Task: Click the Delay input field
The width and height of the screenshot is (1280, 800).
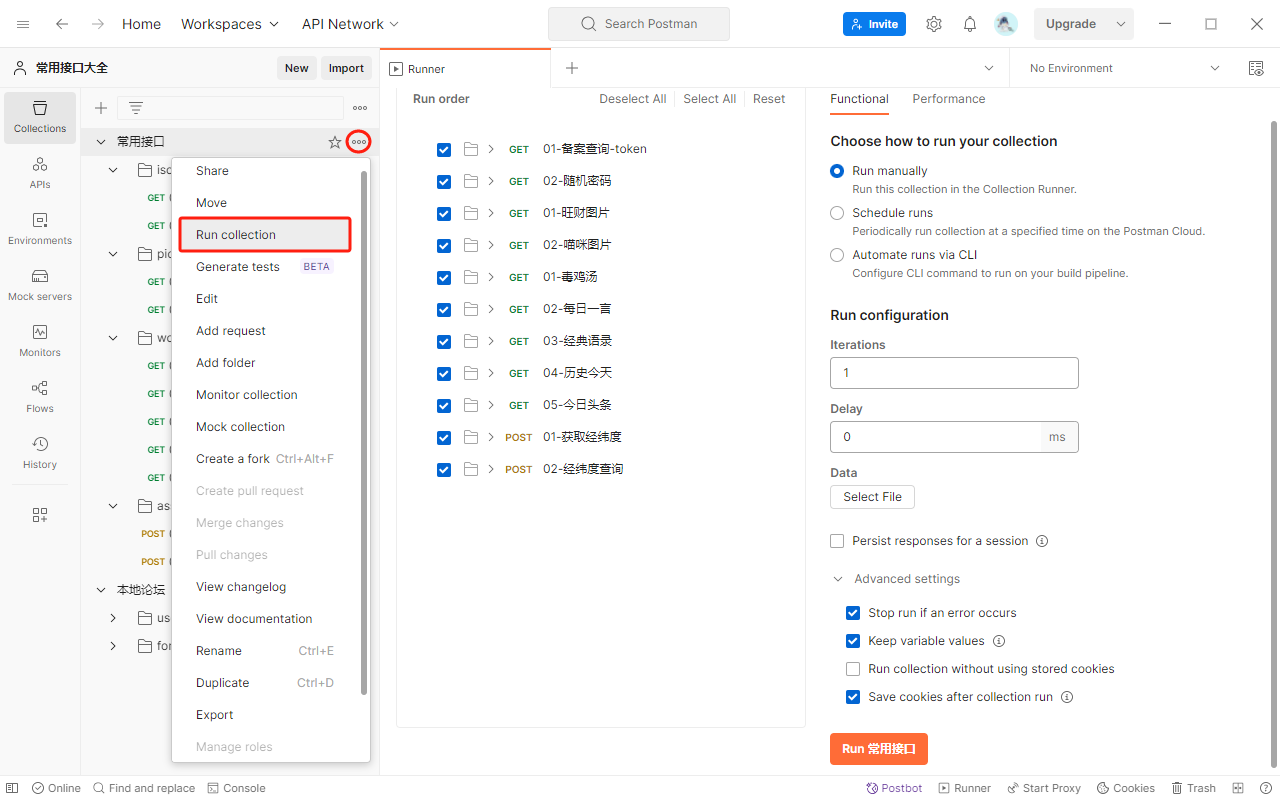Action: (x=936, y=437)
